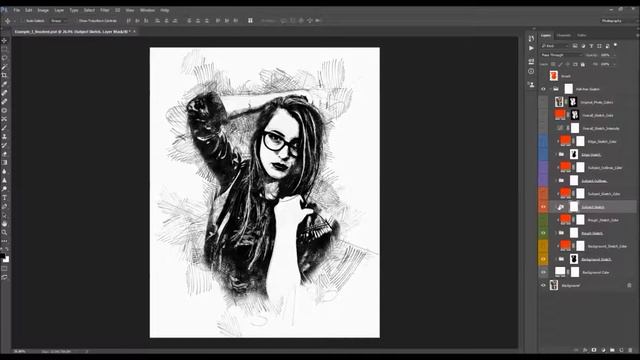
Task: Select the Overall_Sketch_Intensity layer
Action: point(600,128)
